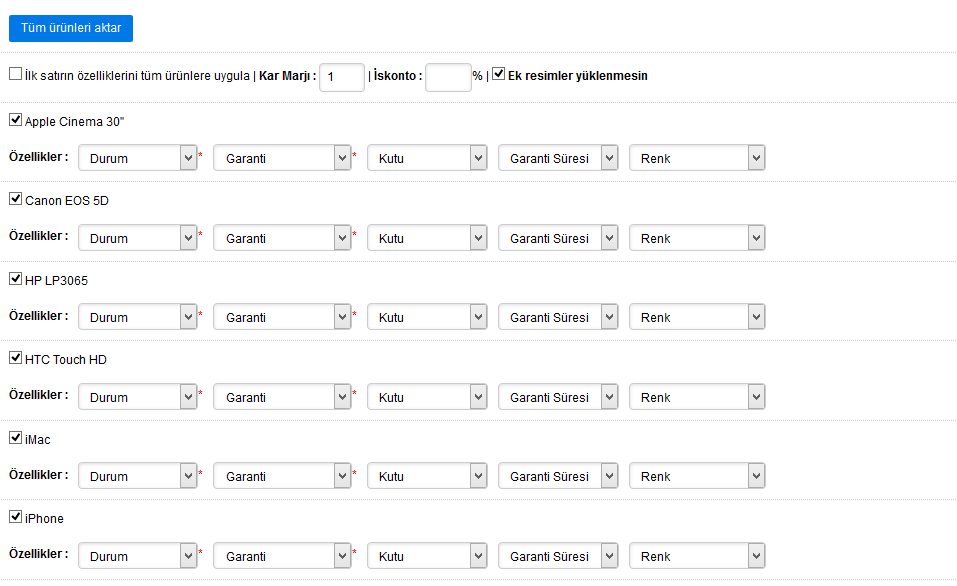Untick the HP LP3065 product checkbox

(15, 279)
